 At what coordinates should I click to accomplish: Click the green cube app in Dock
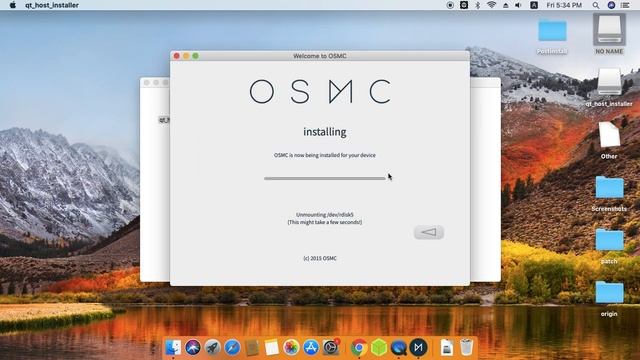(x=379, y=347)
